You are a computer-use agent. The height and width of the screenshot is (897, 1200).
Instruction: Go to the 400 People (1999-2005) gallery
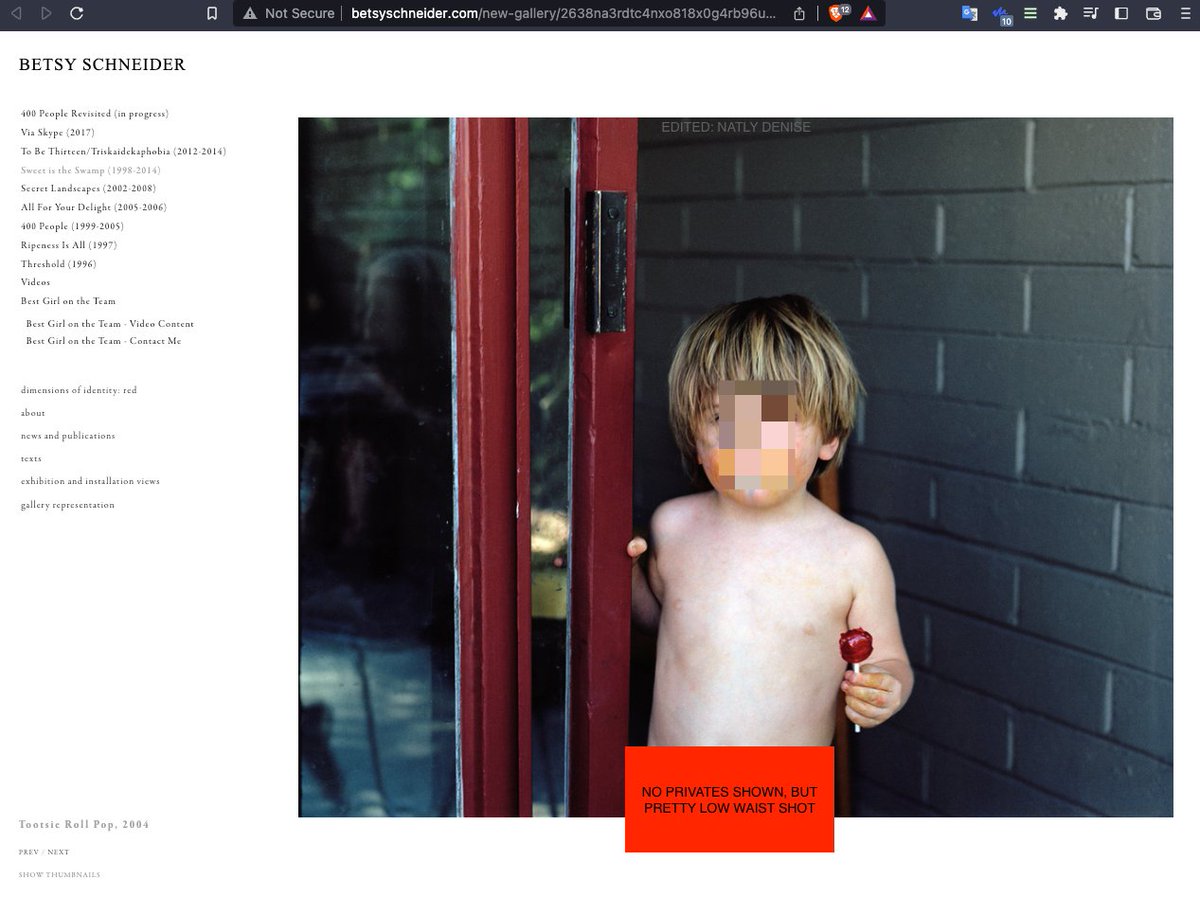pyautogui.click(x=72, y=227)
